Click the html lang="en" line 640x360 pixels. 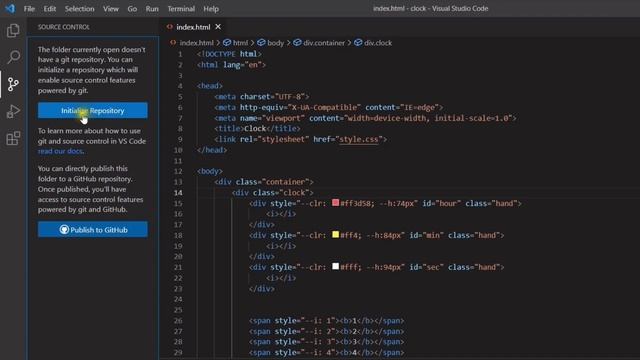click(231, 64)
